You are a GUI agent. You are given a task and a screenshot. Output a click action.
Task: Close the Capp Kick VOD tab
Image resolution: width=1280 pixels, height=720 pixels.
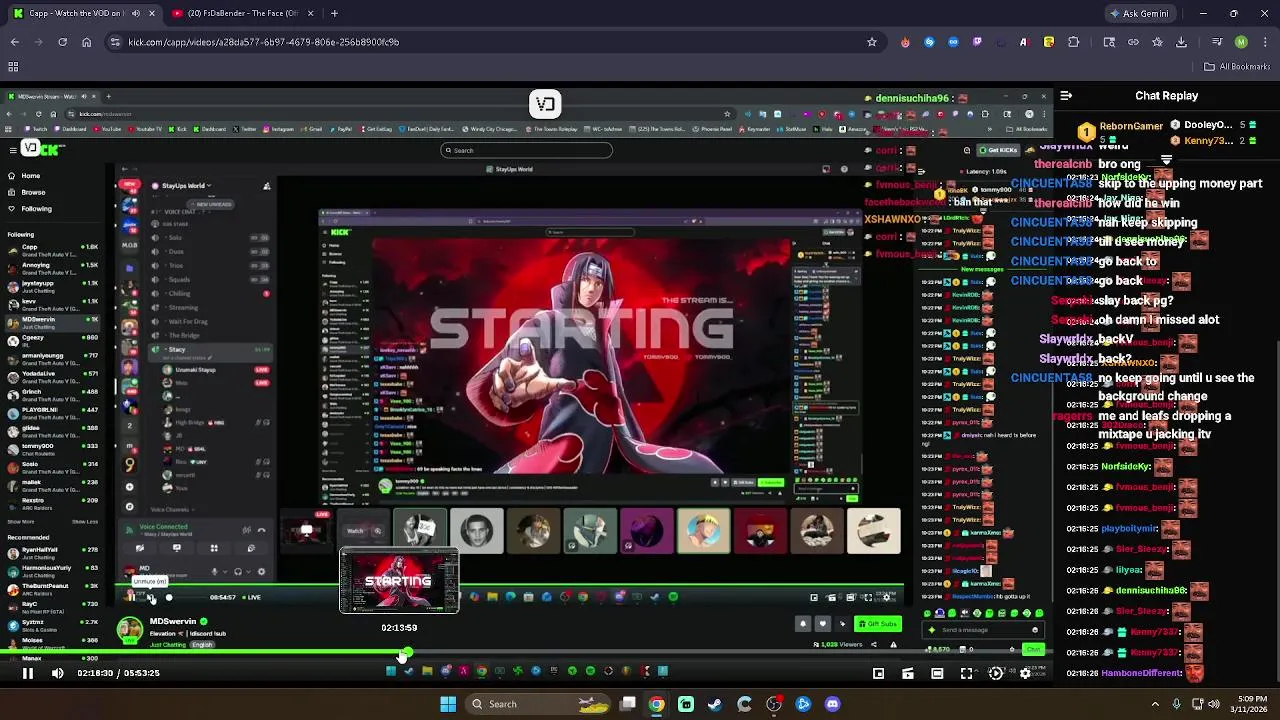pos(152,13)
